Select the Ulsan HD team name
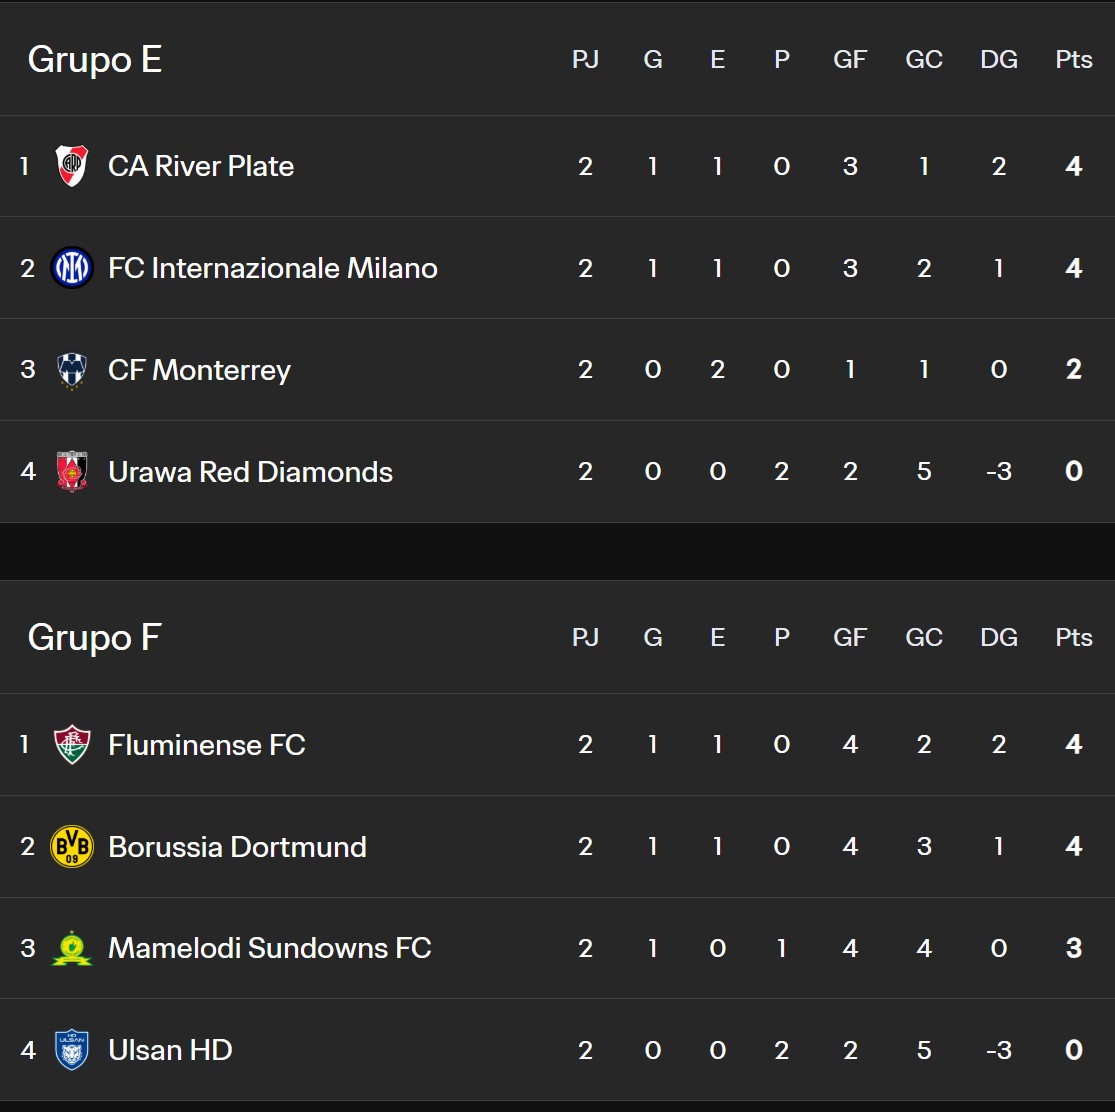This screenshot has height=1112, width=1115. 170,1050
